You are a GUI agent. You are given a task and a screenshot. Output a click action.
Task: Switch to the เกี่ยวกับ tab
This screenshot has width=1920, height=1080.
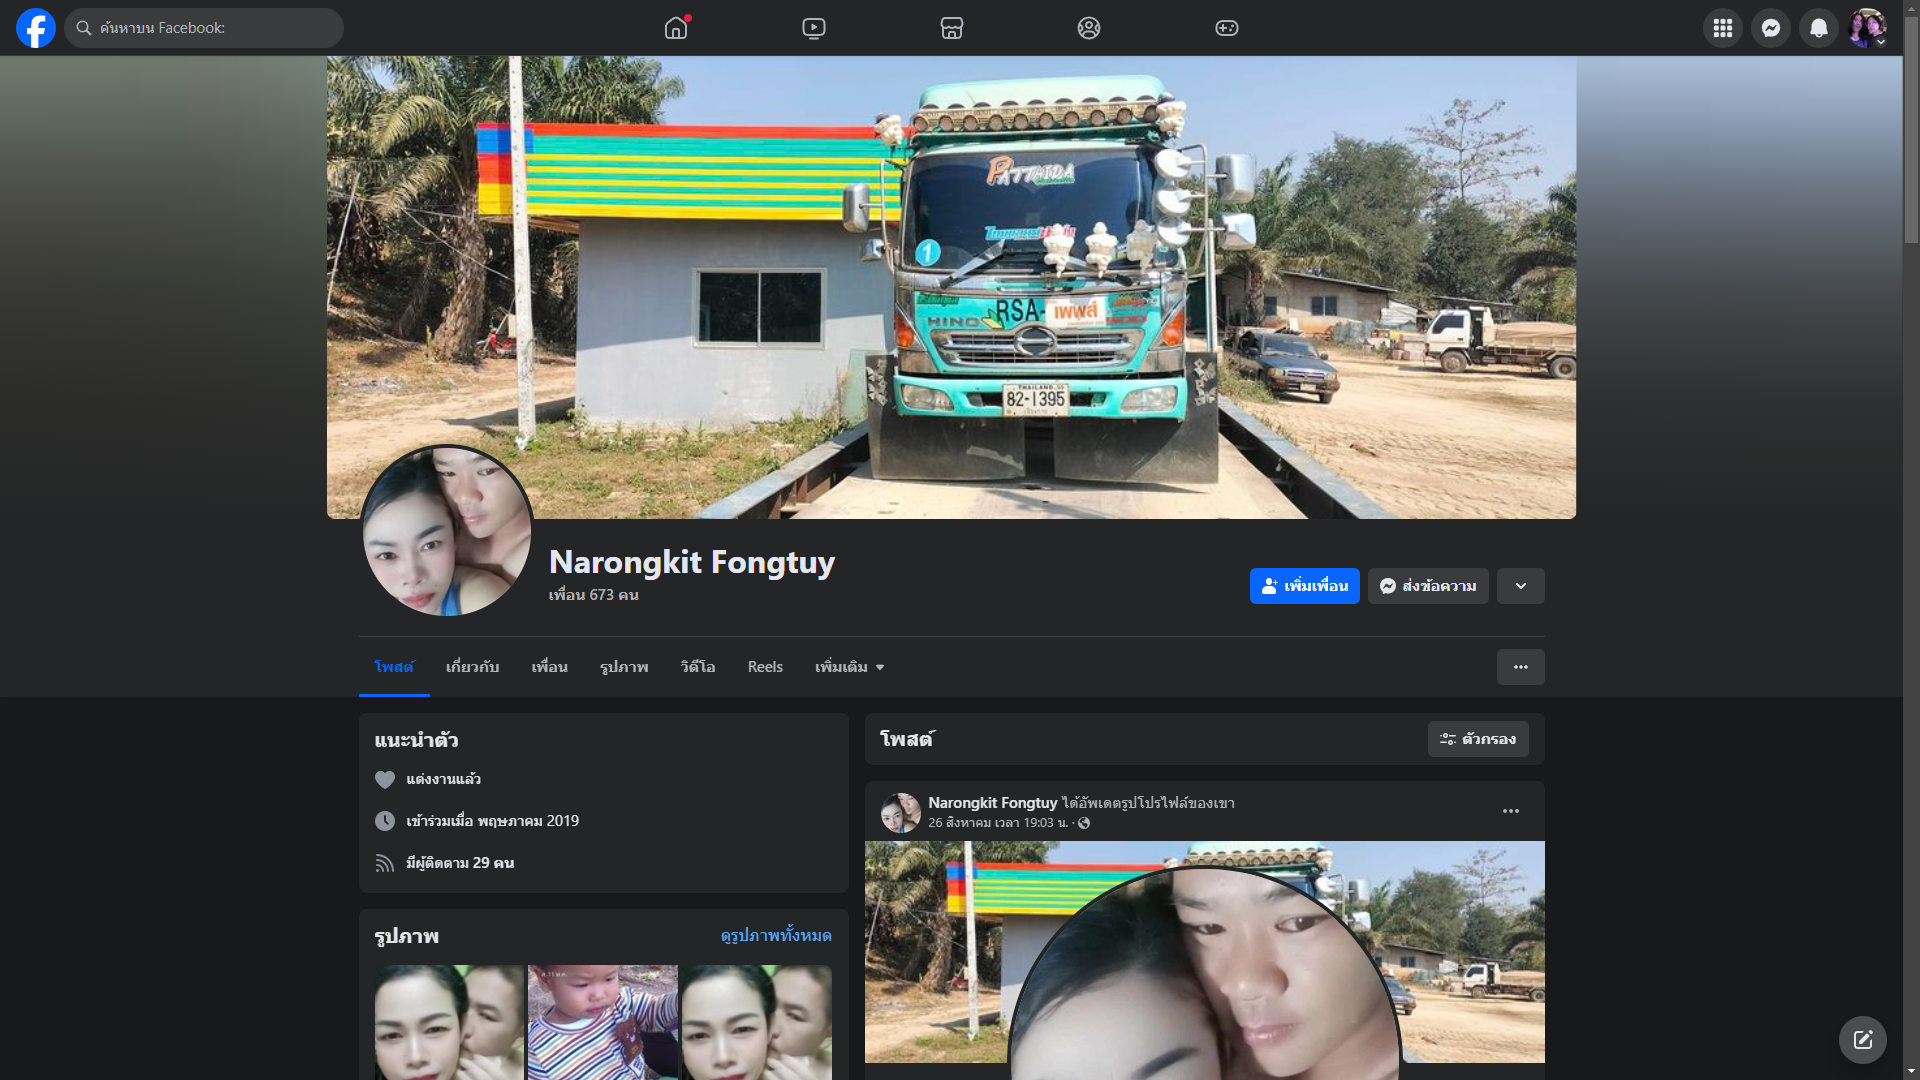pyautogui.click(x=472, y=667)
